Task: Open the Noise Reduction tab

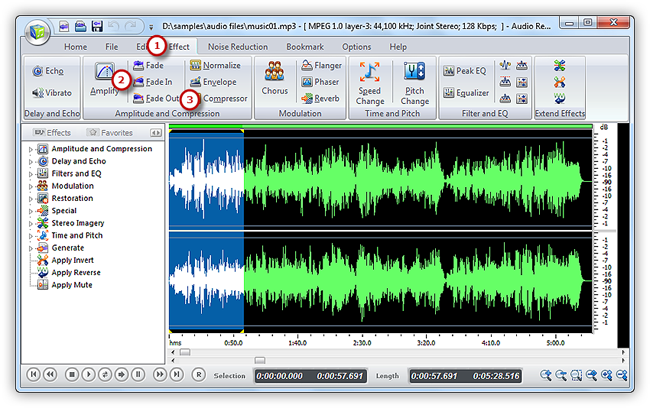Action: [238, 47]
